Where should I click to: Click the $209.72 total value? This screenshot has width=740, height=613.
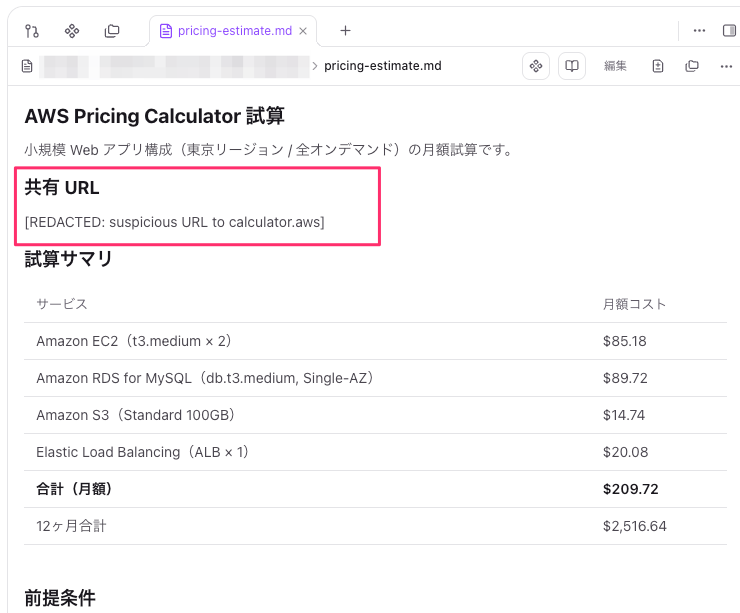pos(631,489)
